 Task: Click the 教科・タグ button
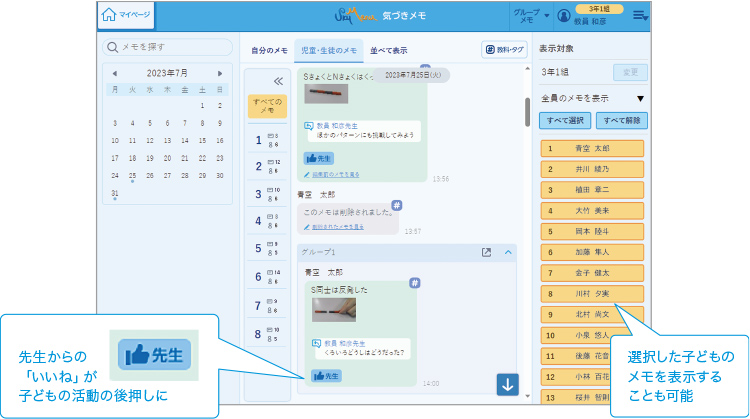[x=503, y=49]
